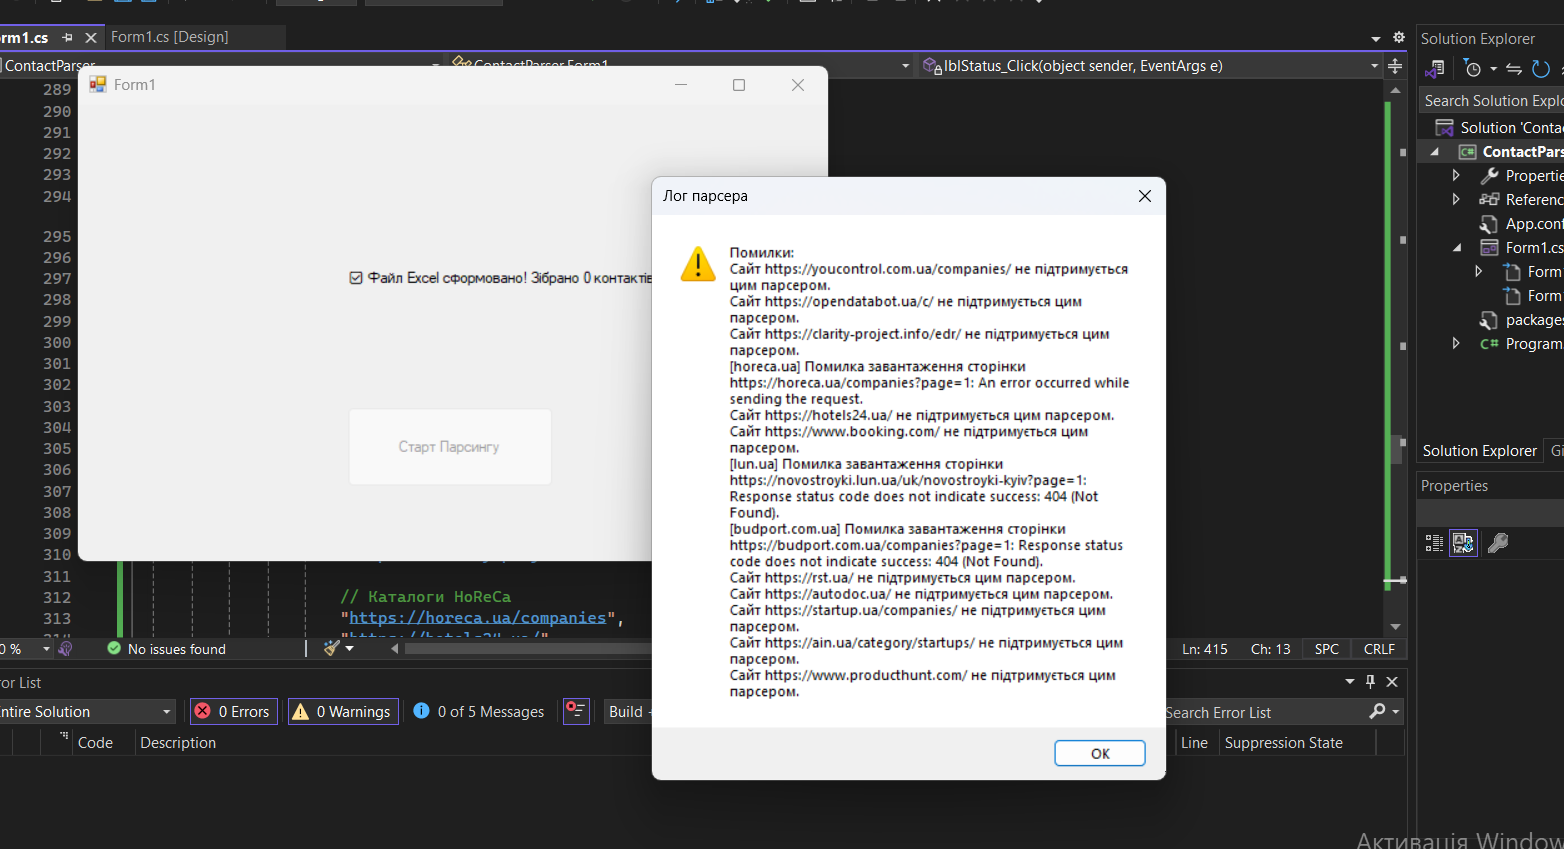The image size is (1564, 849).
Task: Click the Solution Explorer switch views icon
Action: tap(1435, 69)
